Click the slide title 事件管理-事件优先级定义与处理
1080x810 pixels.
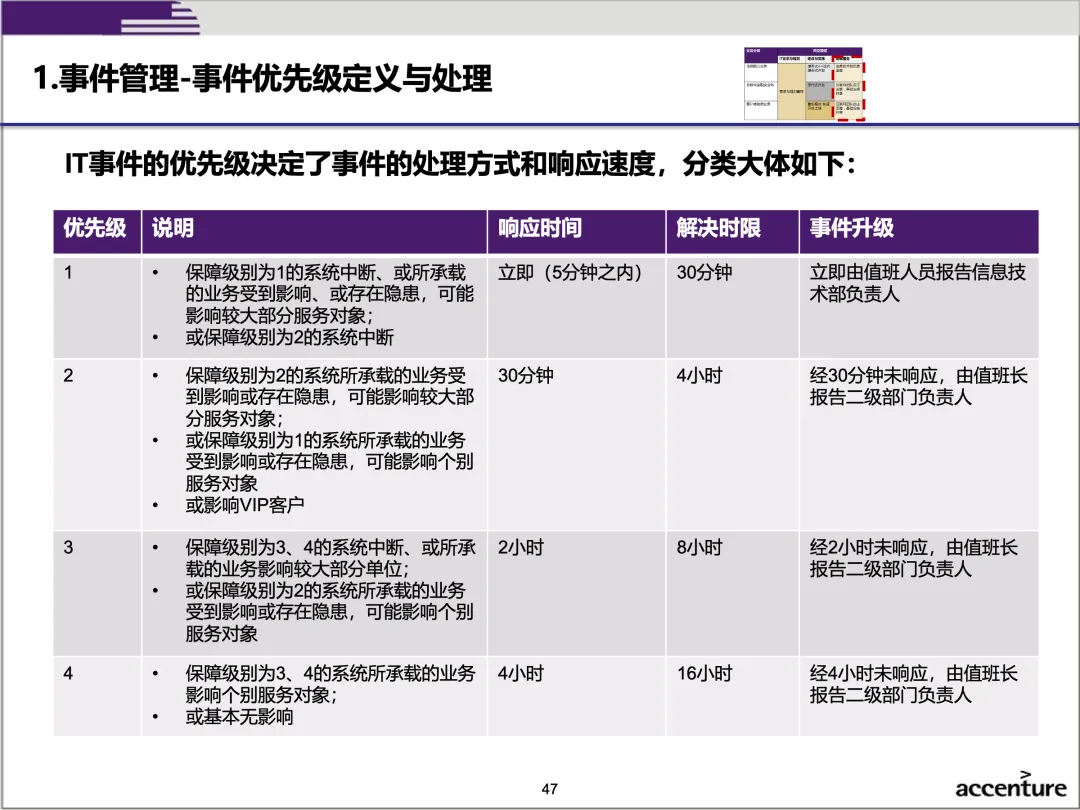262,78
